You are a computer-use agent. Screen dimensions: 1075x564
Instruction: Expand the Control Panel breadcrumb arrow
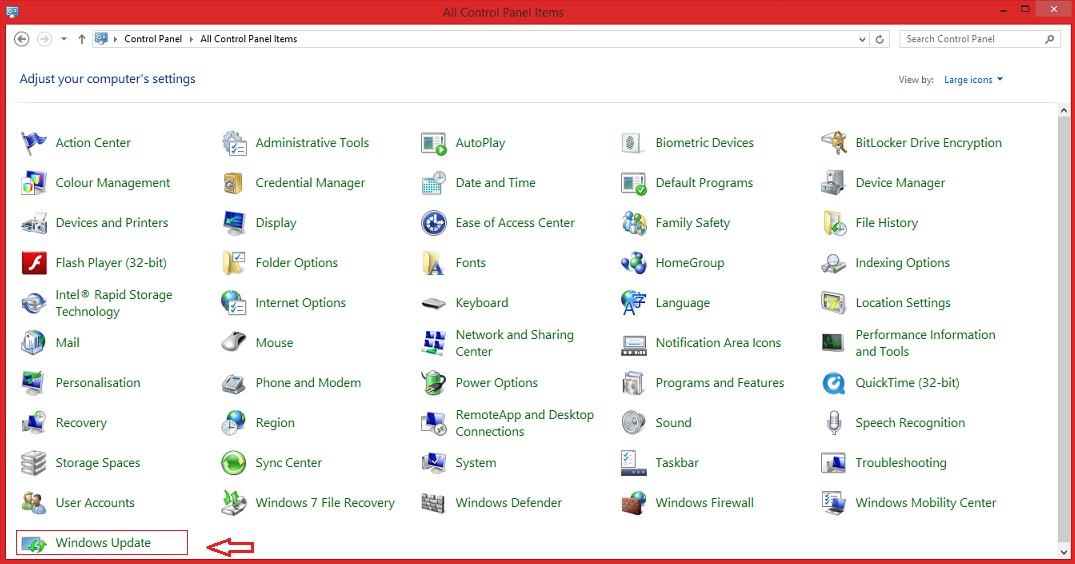[x=191, y=39]
